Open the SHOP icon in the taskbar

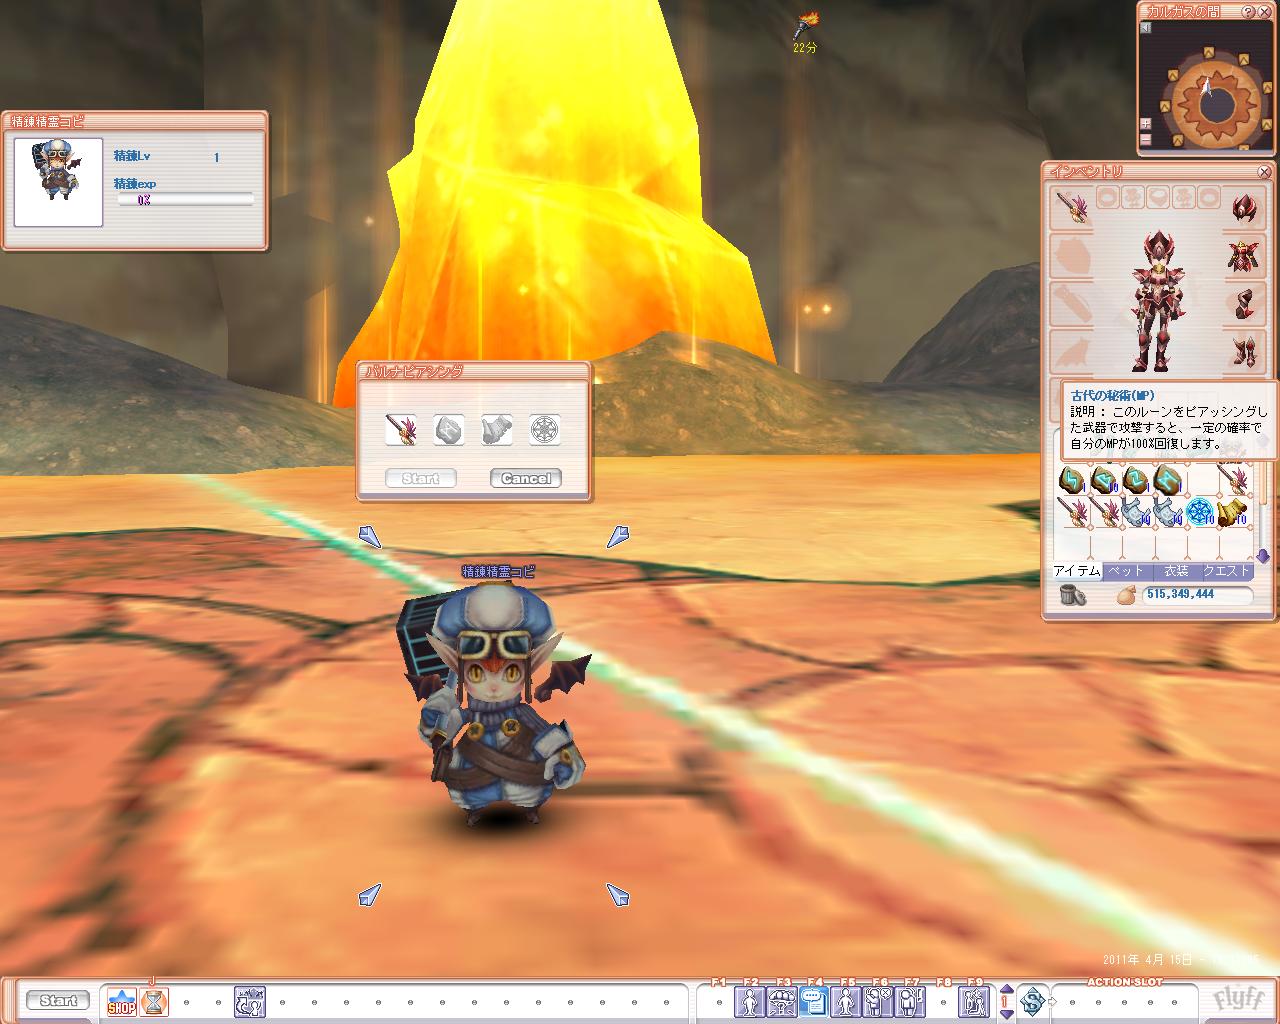122,1001
